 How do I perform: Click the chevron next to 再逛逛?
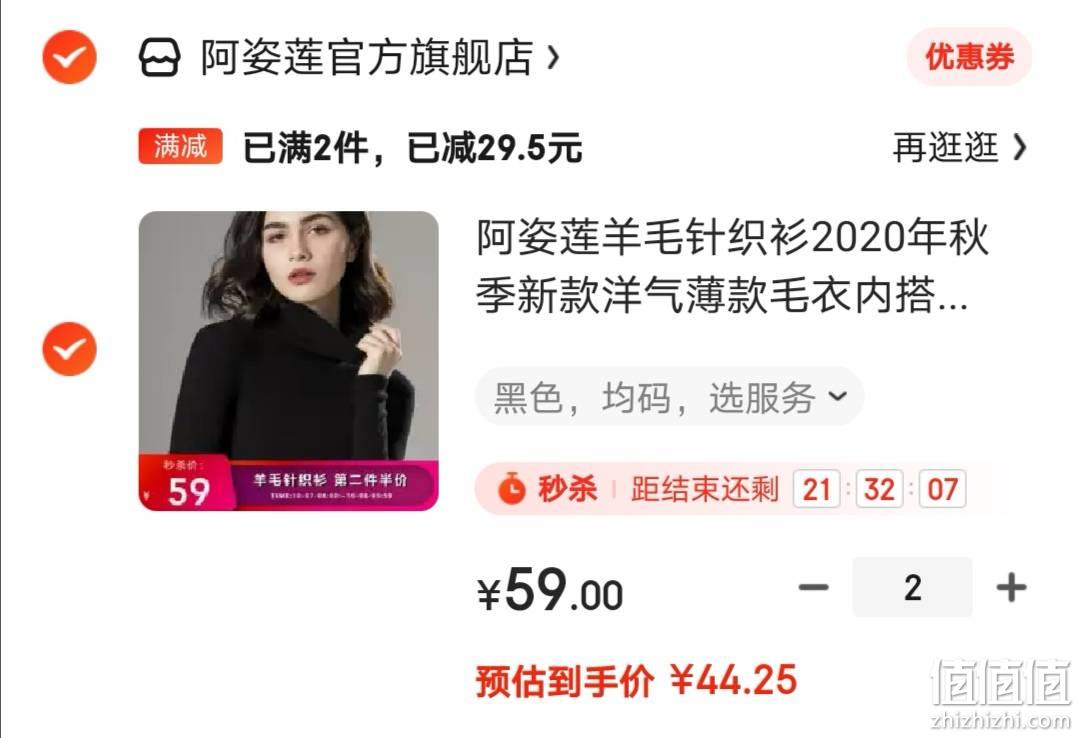(1020, 147)
